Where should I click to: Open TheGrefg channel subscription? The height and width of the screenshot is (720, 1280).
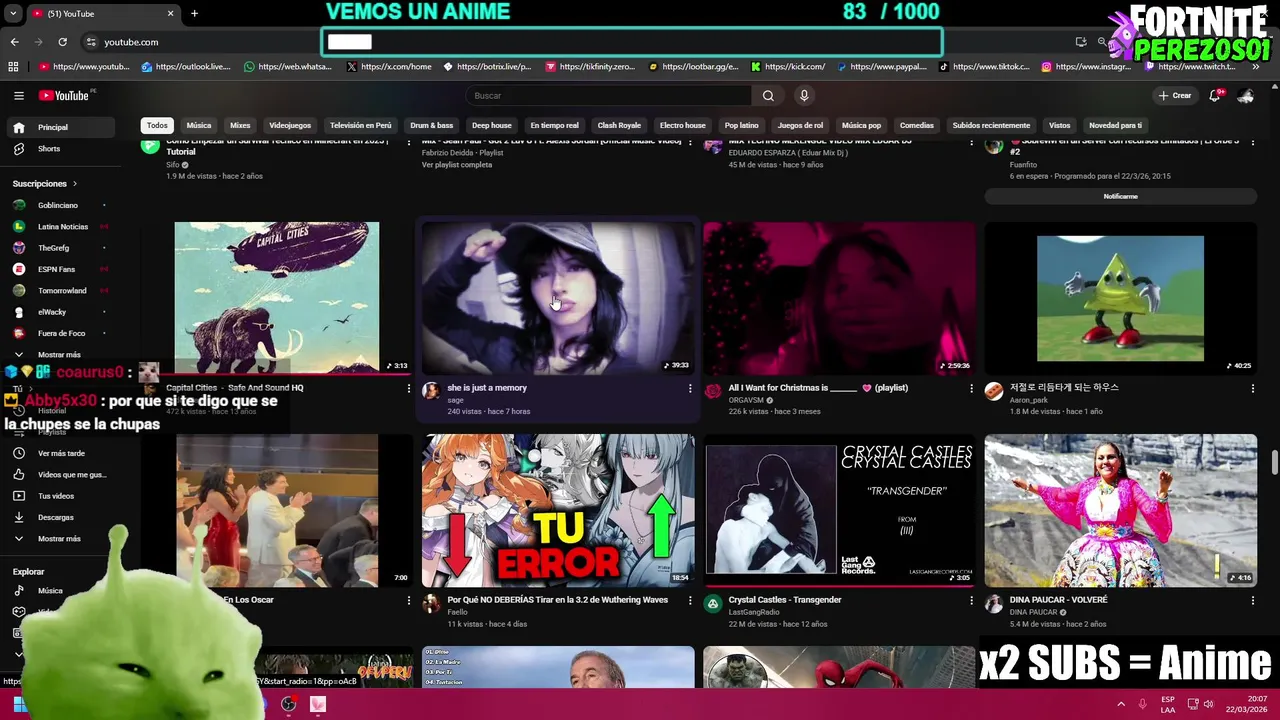coord(54,248)
